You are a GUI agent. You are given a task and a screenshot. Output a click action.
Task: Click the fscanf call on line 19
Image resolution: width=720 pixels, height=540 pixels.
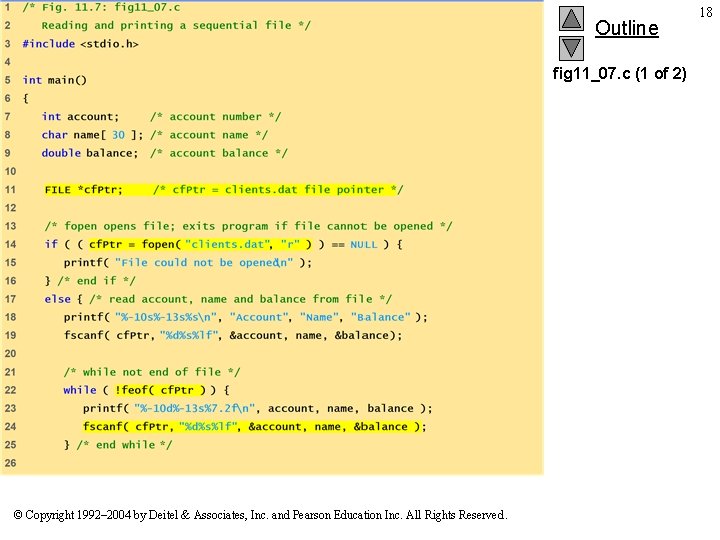233,335
